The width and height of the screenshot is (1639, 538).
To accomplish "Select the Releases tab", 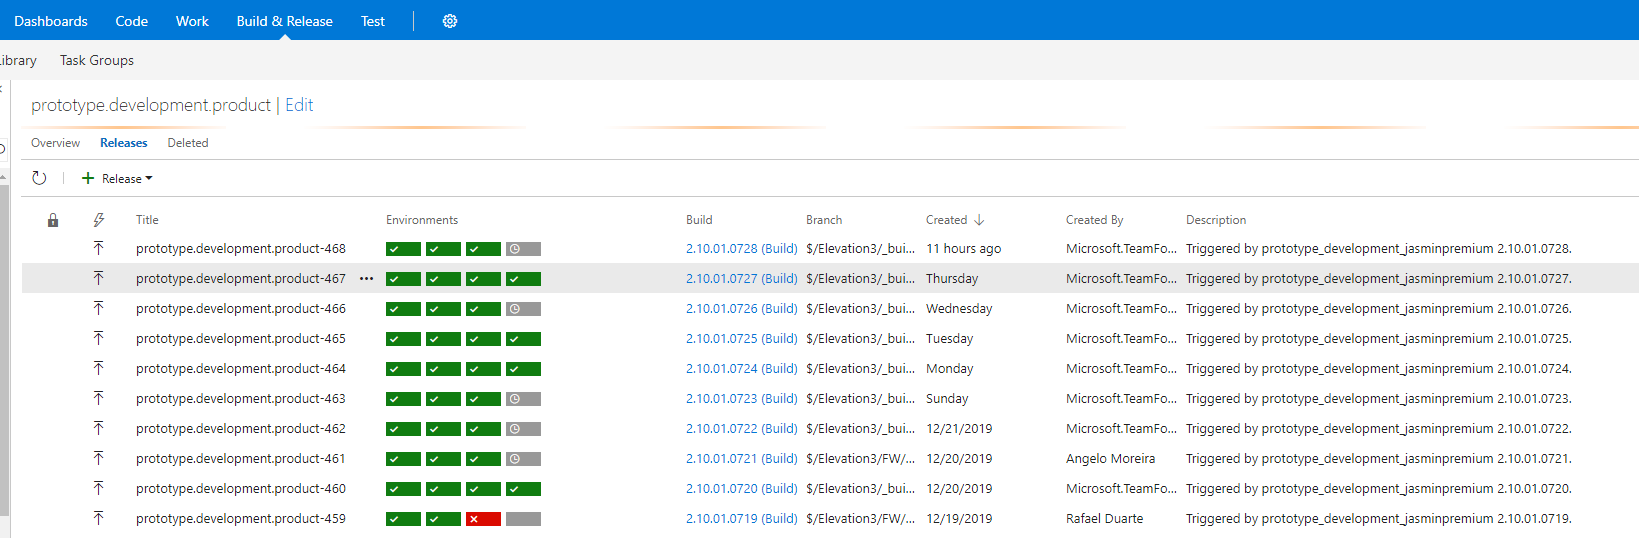I will point(124,143).
